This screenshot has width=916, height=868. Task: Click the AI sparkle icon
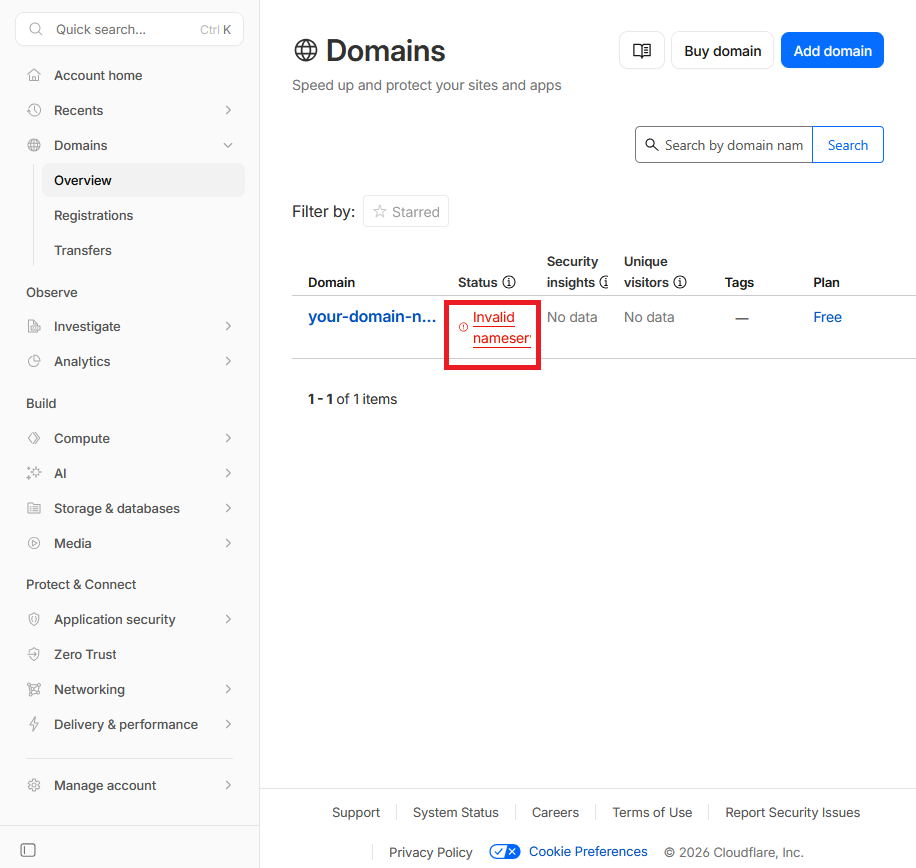pos(34,473)
